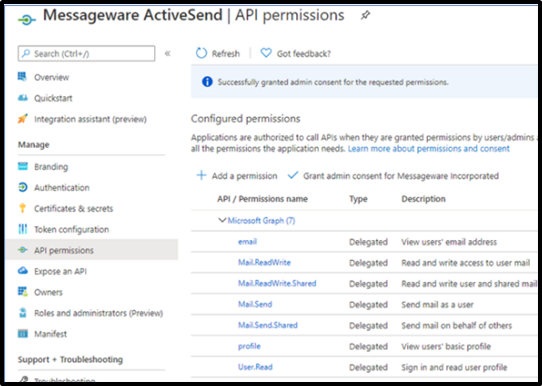The width and height of the screenshot is (542, 386).
Task: Open Overview via its grid icon
Action: 22,76
